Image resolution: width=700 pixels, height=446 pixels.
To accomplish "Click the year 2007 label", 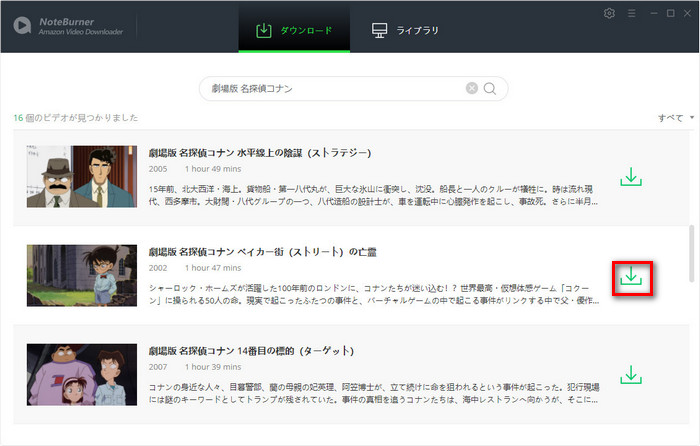I will click(x=158, y=367).
